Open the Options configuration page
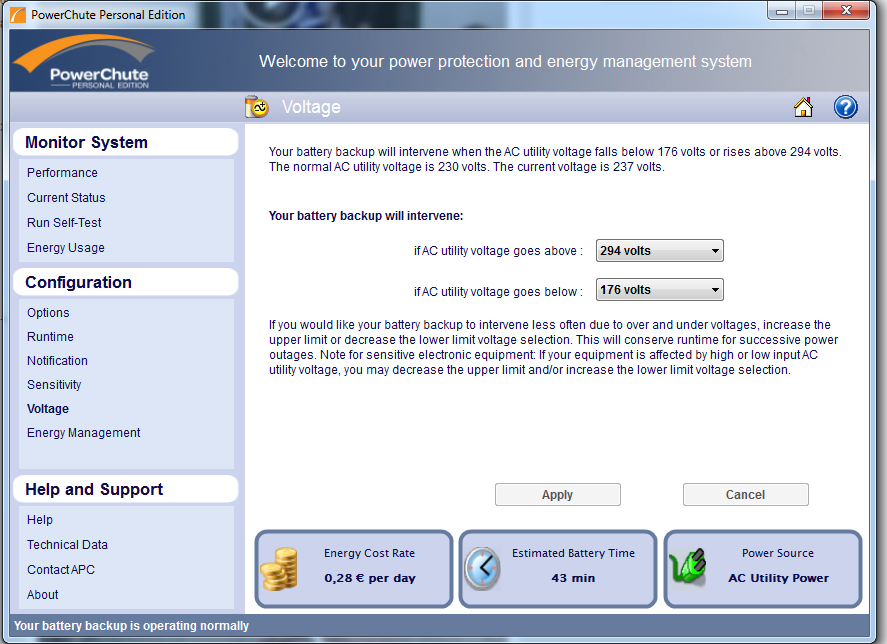 coord(48,312)
